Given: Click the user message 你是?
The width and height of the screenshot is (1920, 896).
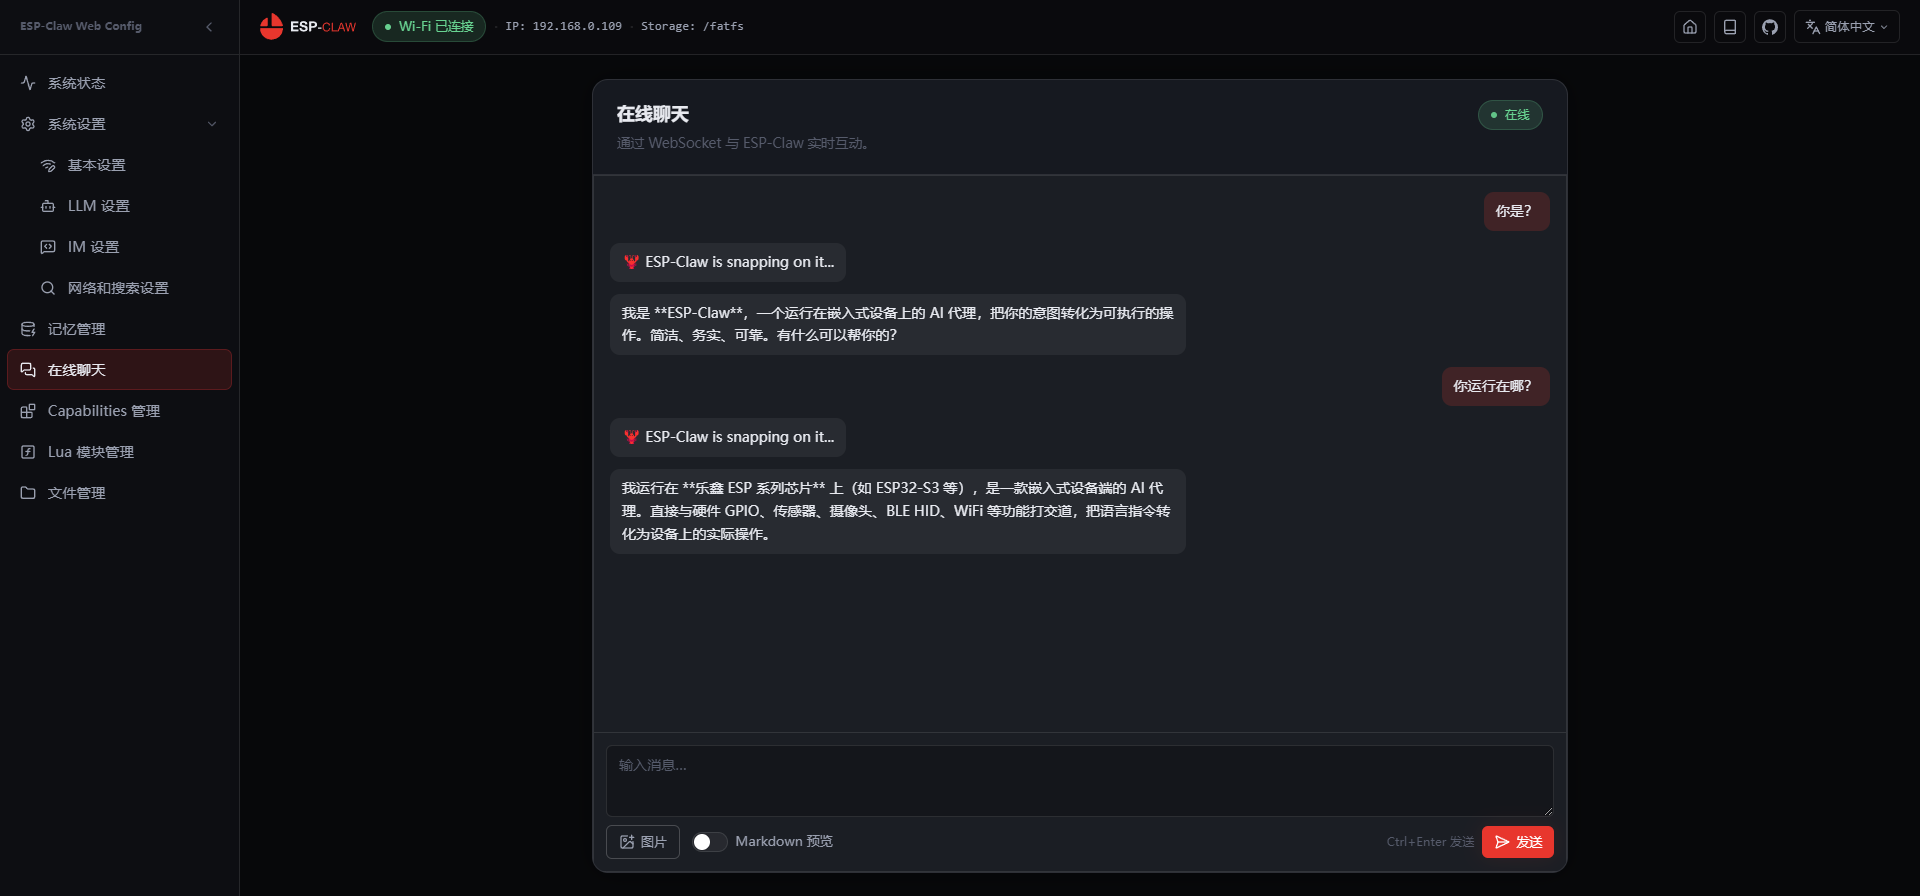Looking at the screenshot, I should point(1517,212).
